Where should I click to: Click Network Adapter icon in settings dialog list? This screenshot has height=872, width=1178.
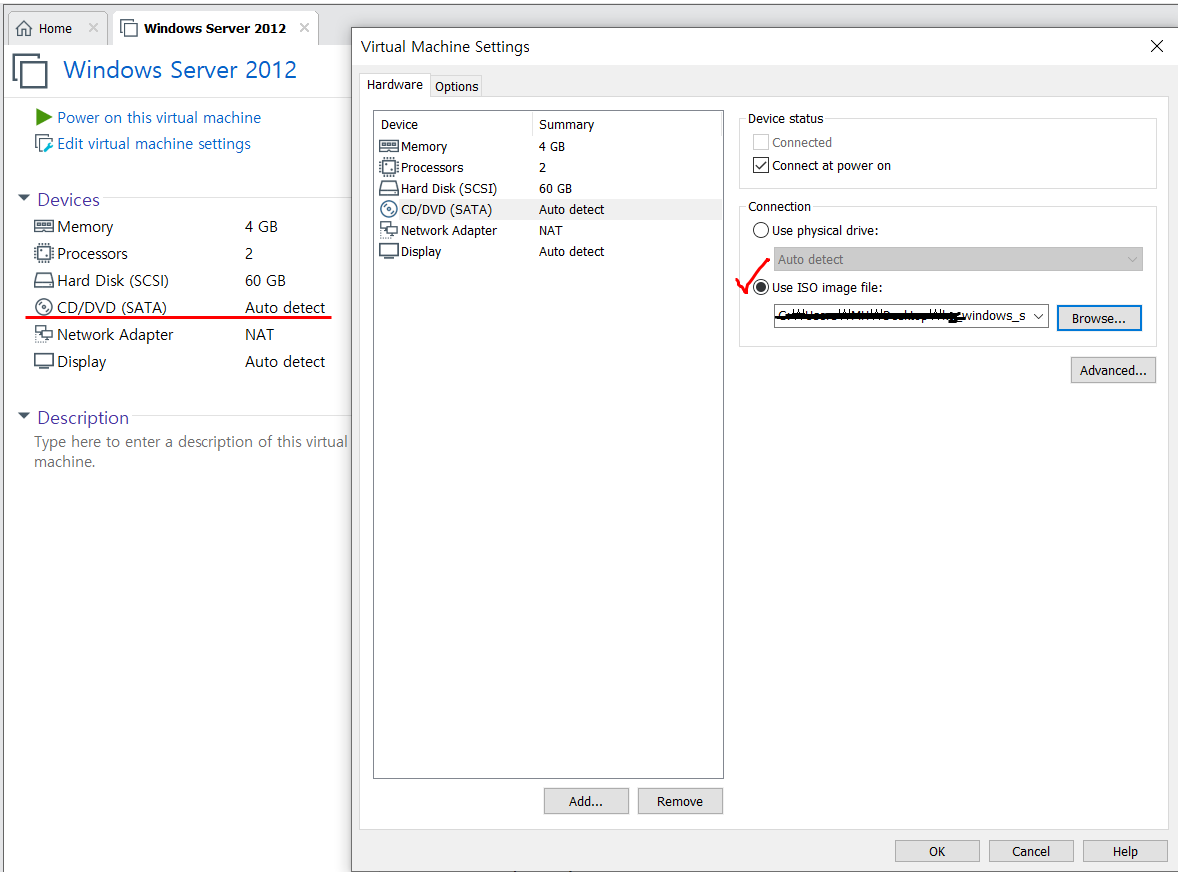click(388, 230)
